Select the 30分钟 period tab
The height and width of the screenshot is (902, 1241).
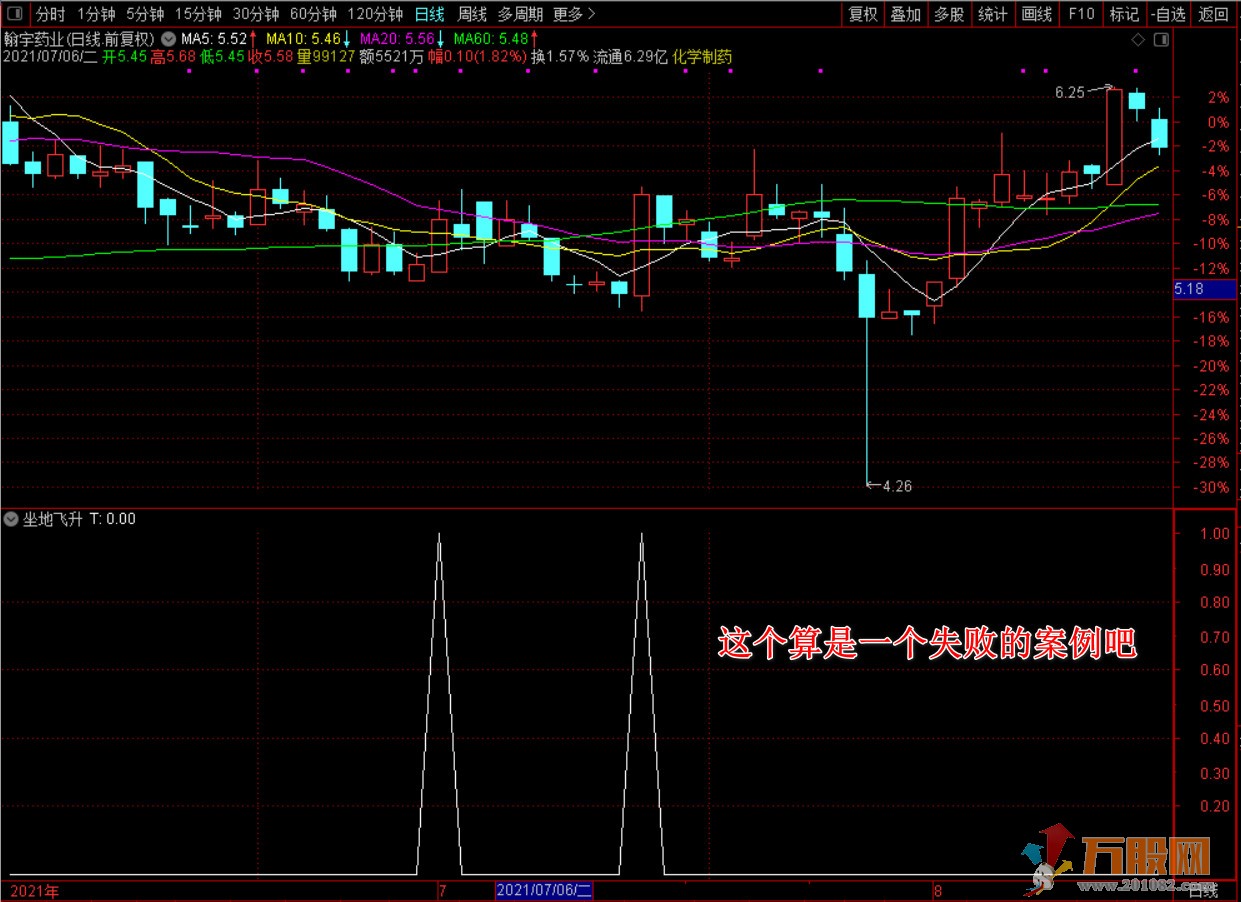pyautogui.click(x=256, y=14)
